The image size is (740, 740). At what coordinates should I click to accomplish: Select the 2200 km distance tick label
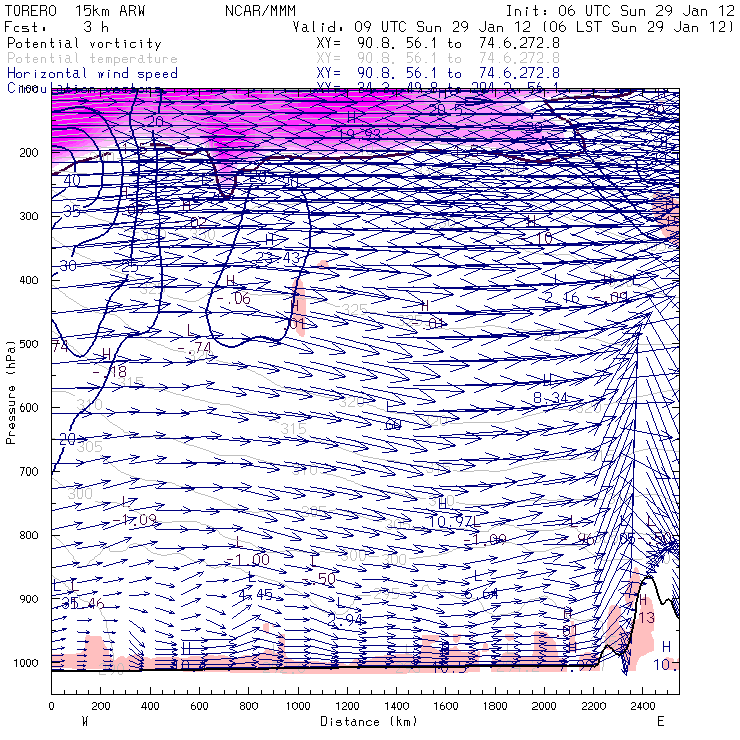click(x=594, y=706)
